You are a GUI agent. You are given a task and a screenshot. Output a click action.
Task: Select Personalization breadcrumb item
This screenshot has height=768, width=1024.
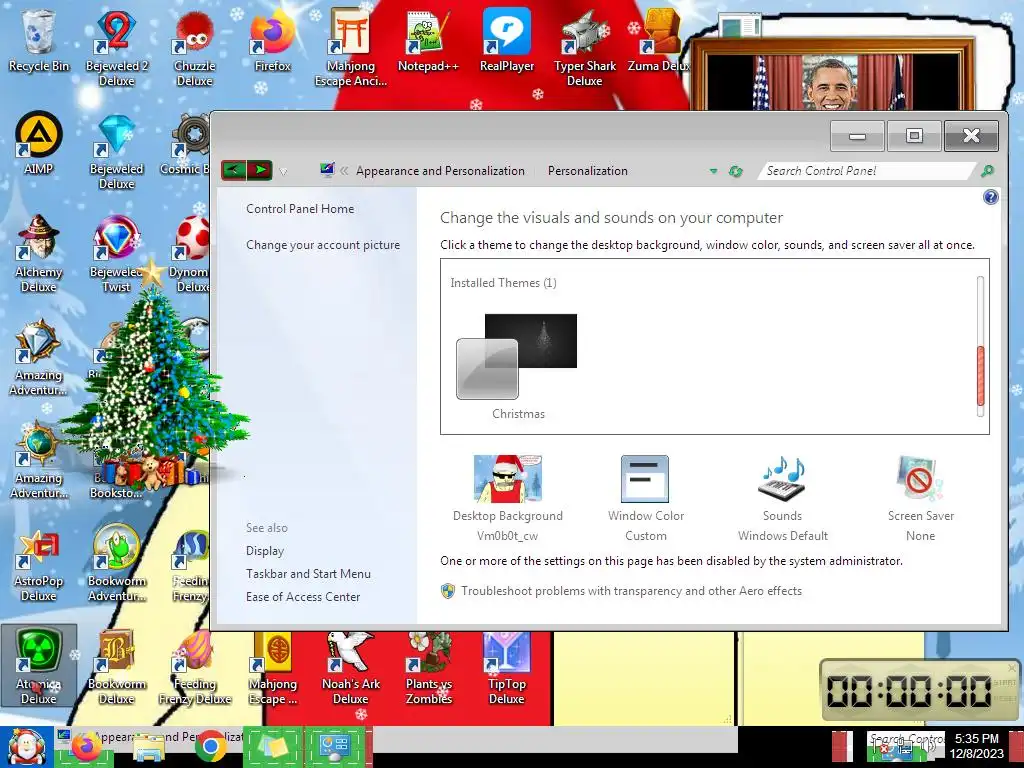pyautogui.click(x=588, y=171)
